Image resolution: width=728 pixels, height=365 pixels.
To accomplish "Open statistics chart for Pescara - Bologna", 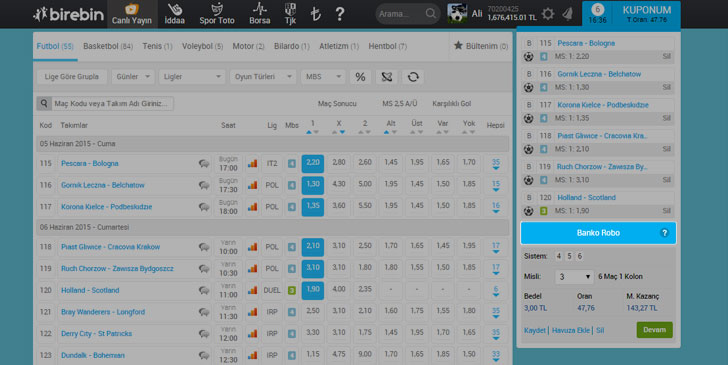I will 252,163.
